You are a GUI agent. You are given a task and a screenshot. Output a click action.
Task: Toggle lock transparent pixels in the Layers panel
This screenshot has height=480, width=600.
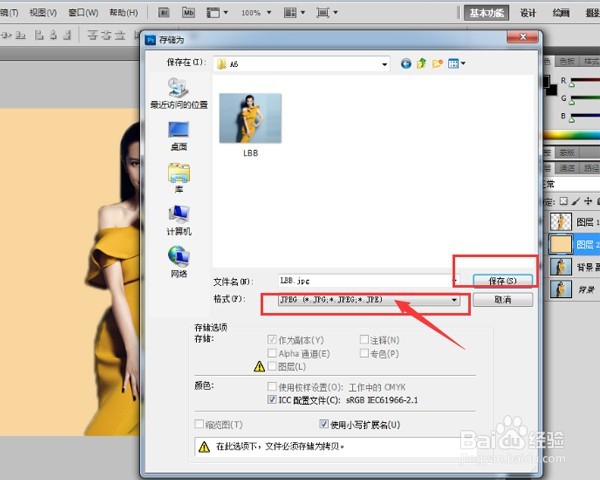[563, 201]
